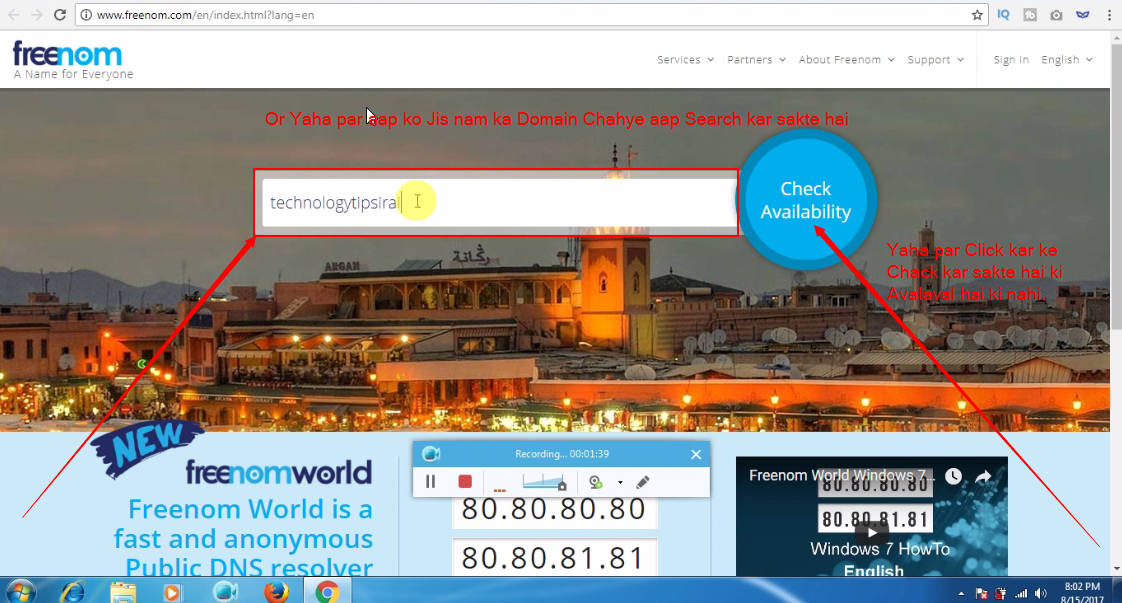Click the 80.80.80.80 DNS address
The width and height of the screenshot is (1122, 603).
[554, 509]
